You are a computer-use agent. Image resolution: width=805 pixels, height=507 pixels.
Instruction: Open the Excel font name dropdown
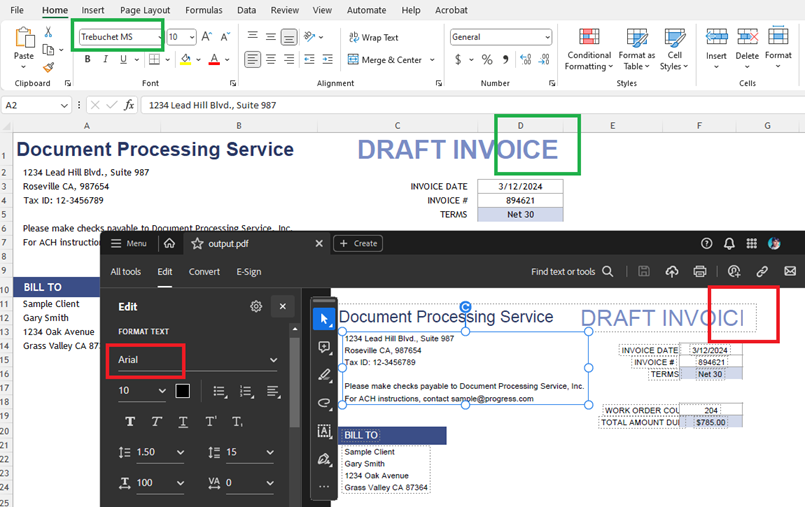click(x=160, y=37)
